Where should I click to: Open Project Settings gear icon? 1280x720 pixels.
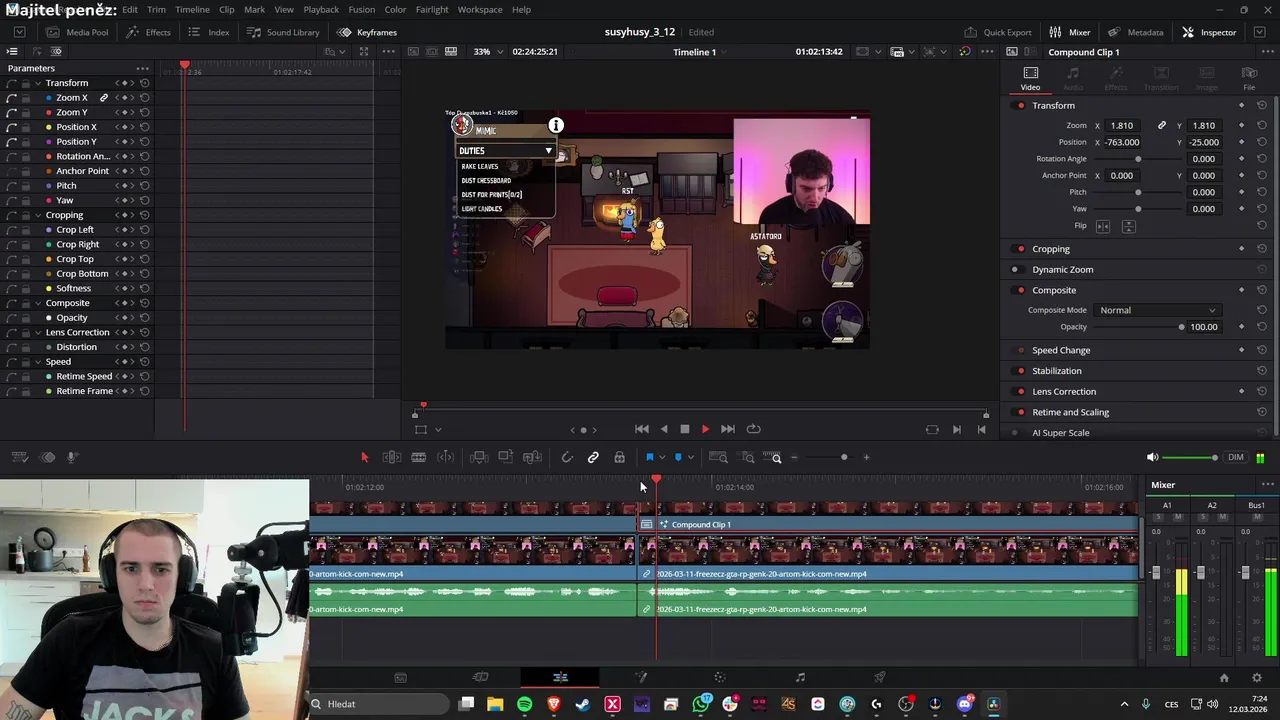point(1257,678)
